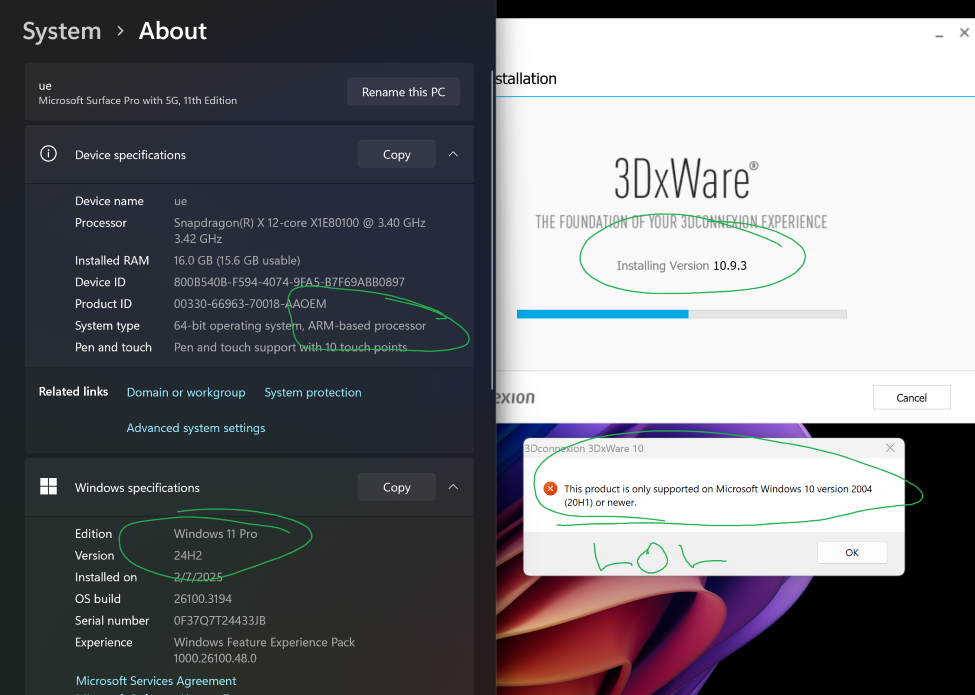Close the 3DxWare installer window

point(964,33)
